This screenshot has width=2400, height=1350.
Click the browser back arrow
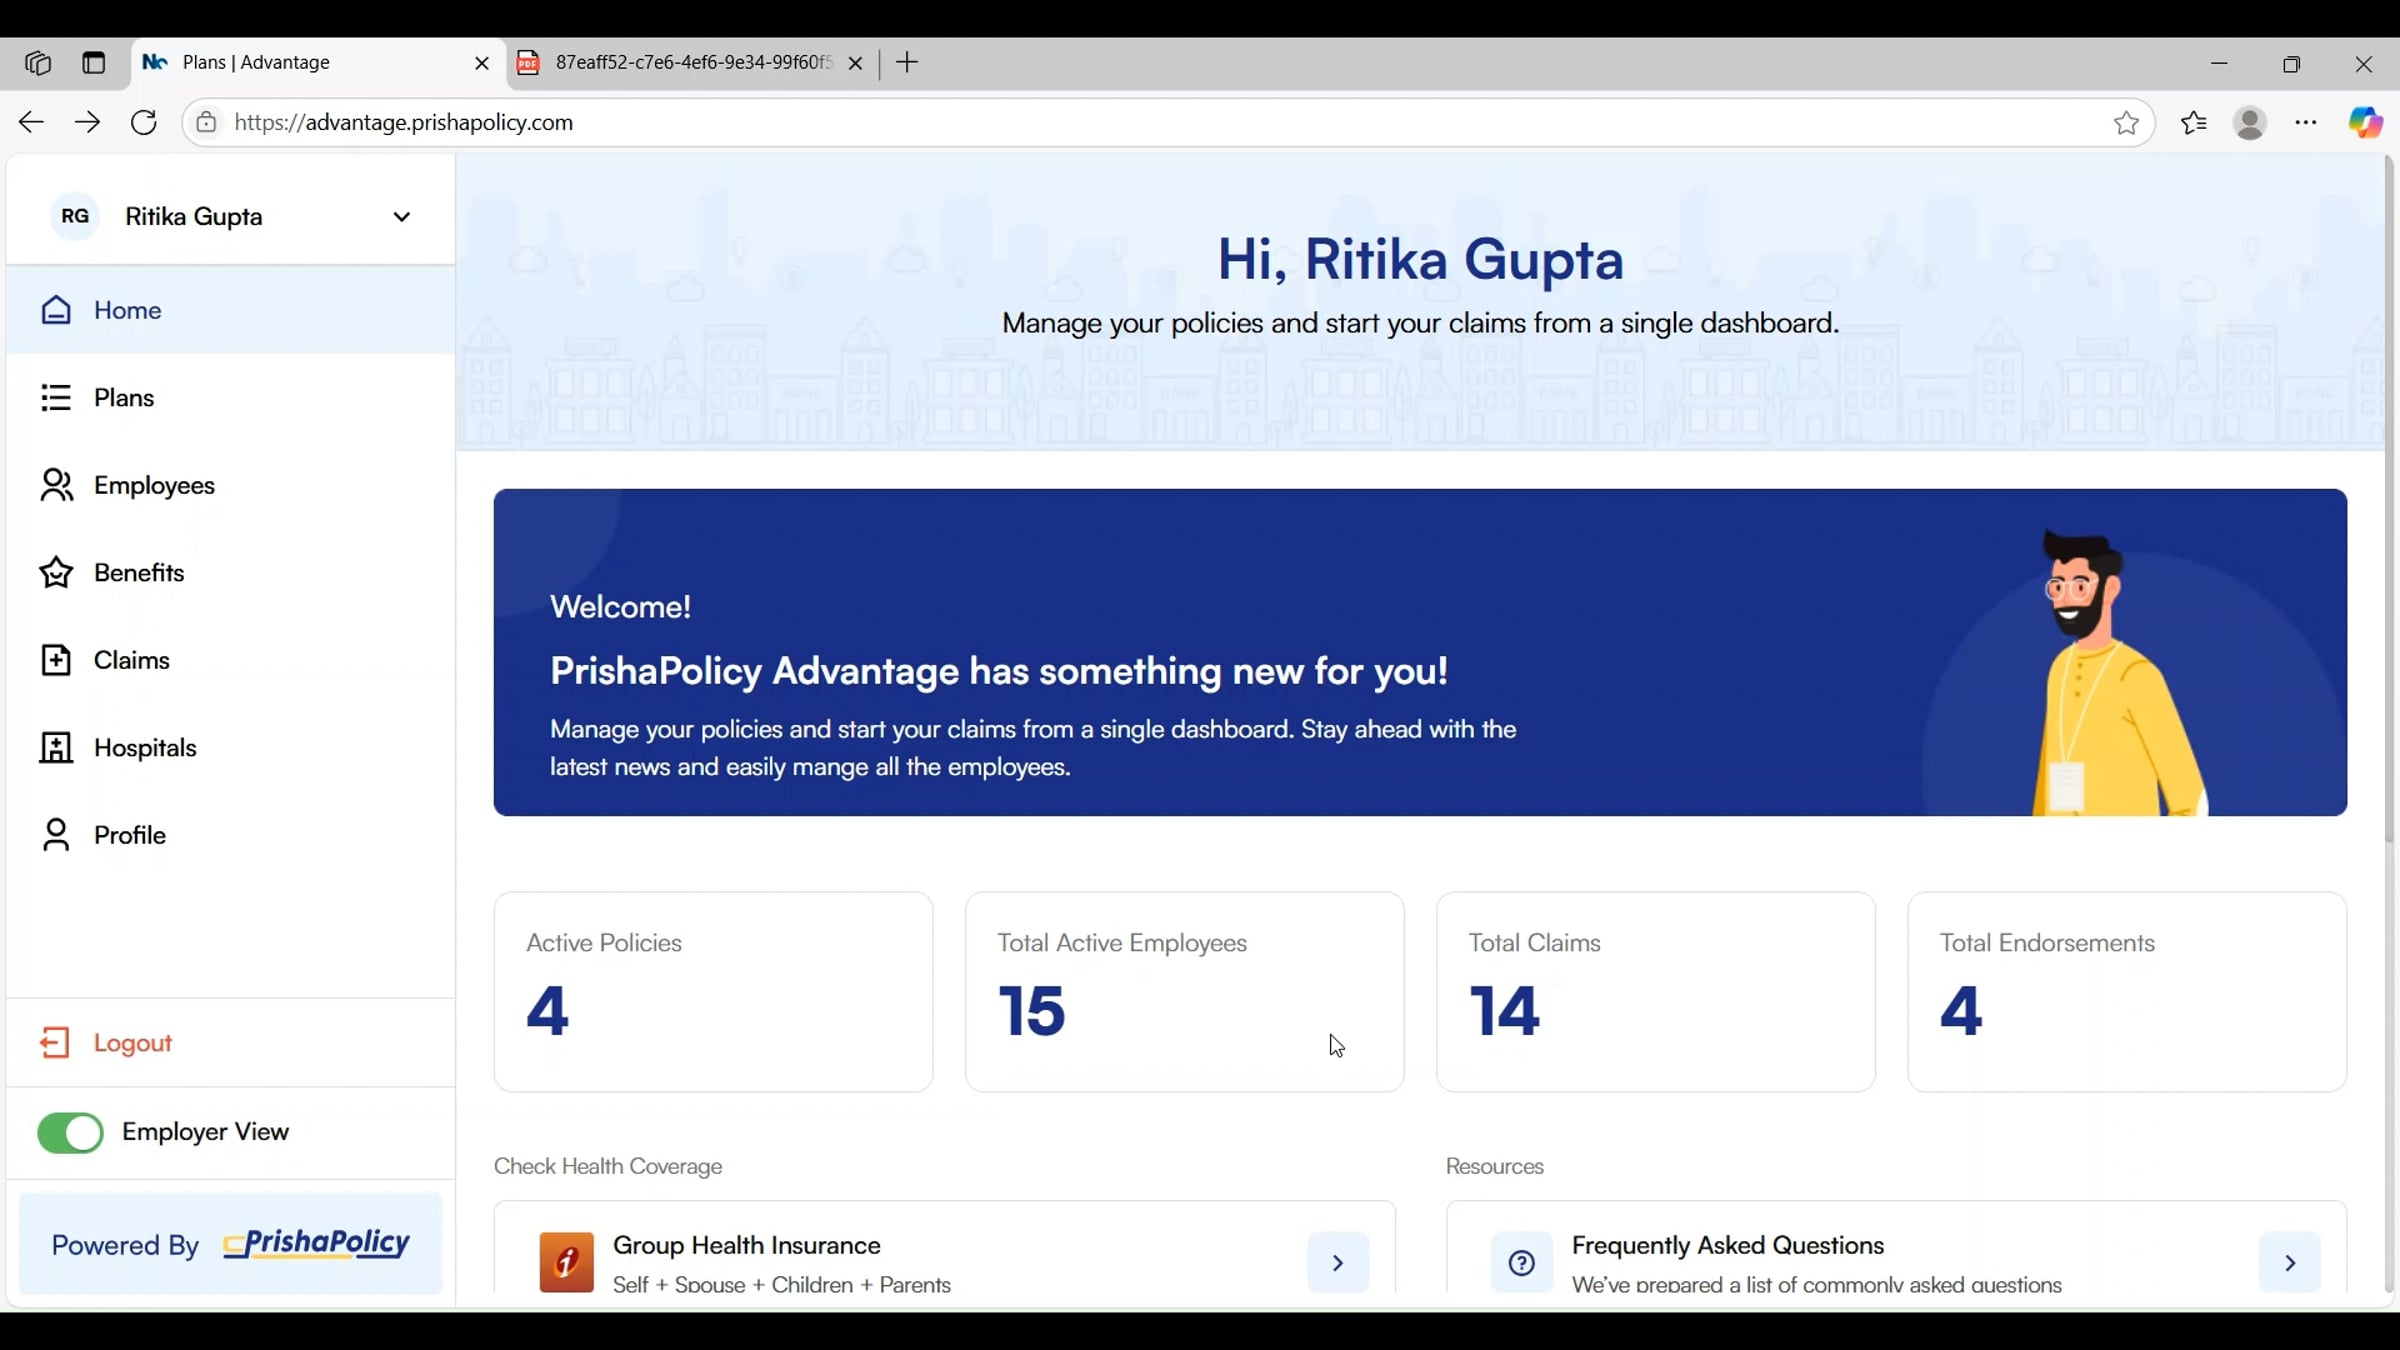coord(31,122)
